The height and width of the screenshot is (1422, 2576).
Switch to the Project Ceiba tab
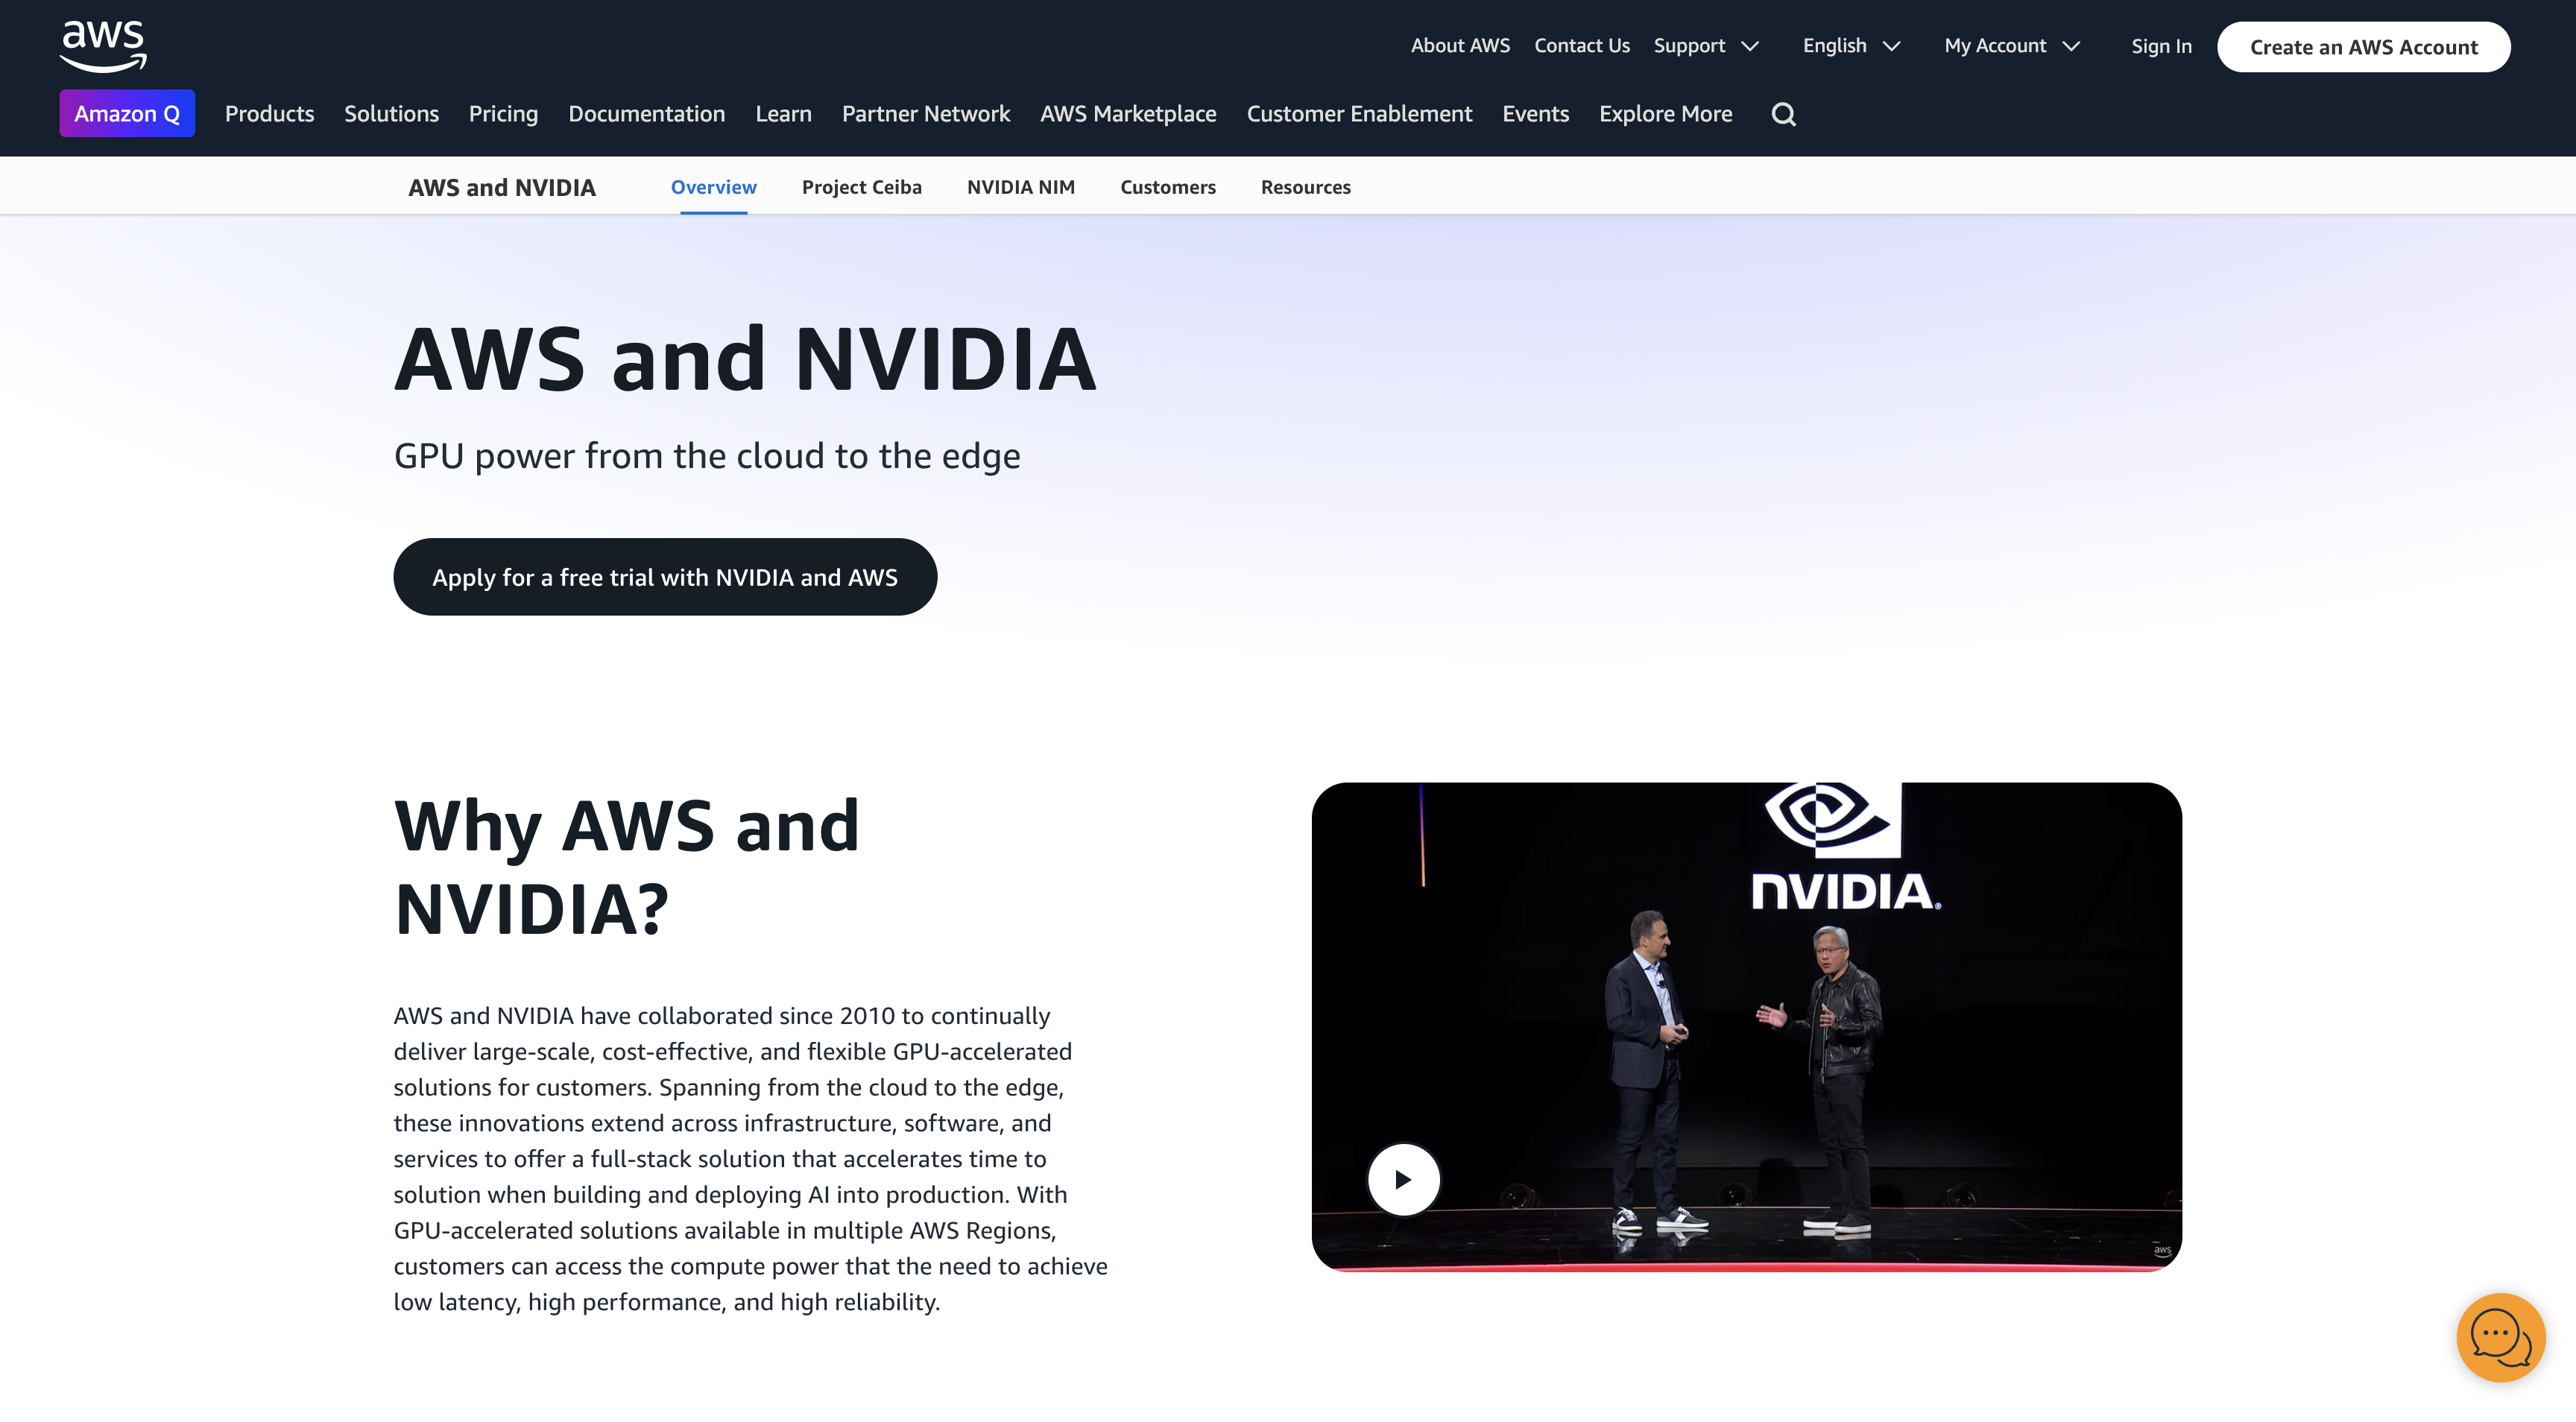click(861, 187)
